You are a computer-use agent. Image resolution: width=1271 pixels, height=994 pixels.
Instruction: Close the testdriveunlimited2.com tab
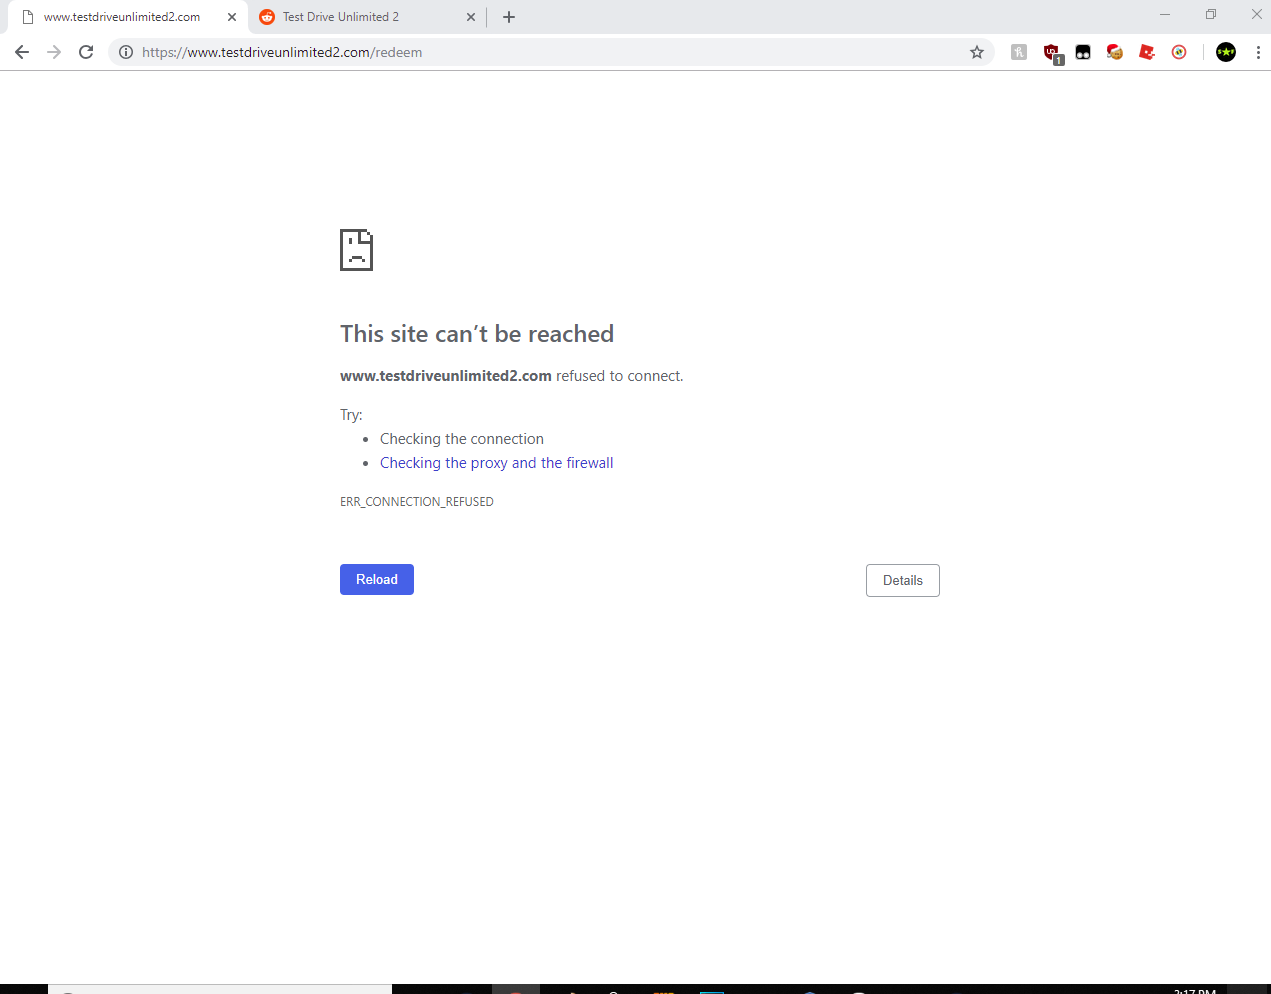tap(232, 17)
